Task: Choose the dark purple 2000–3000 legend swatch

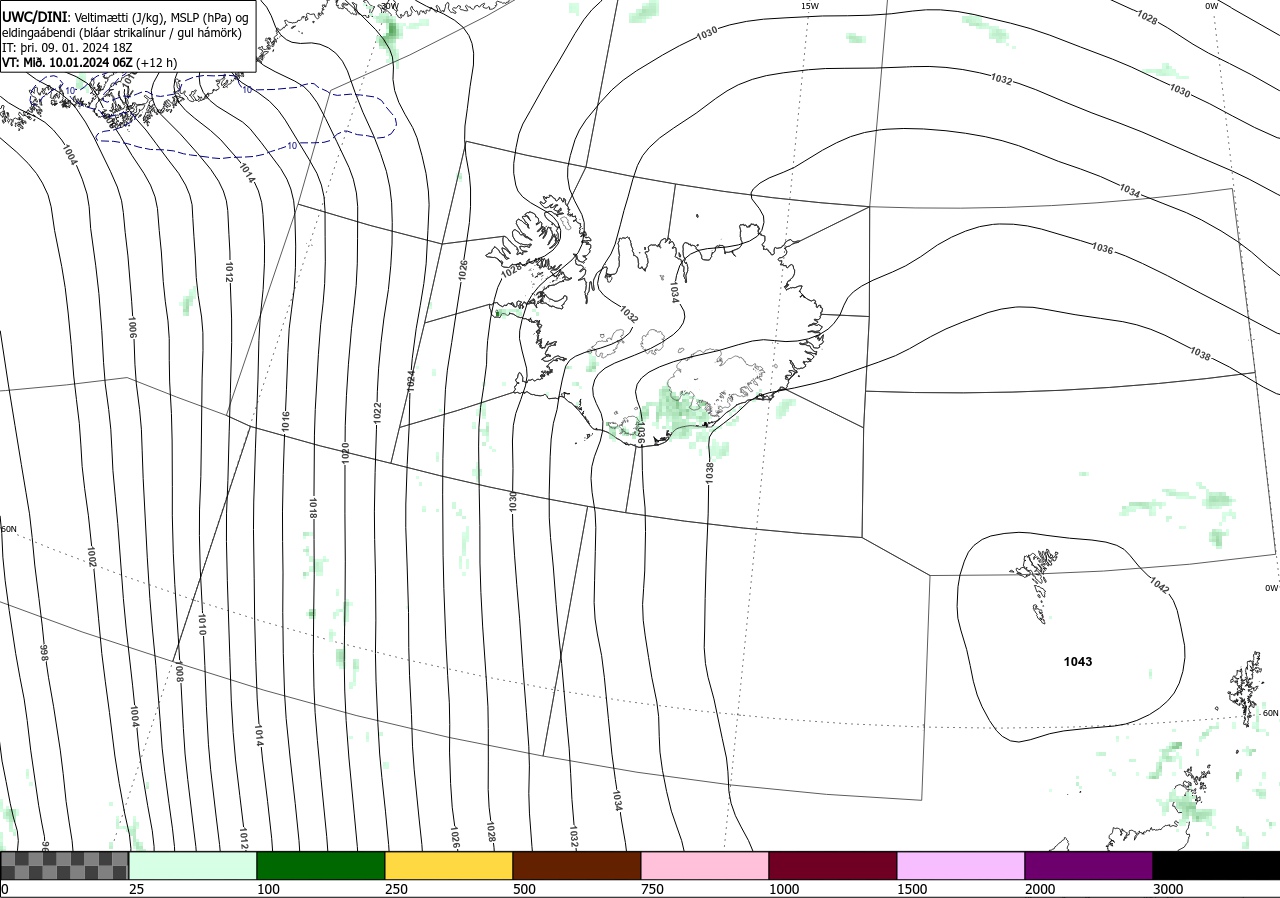Action: 1089,865
